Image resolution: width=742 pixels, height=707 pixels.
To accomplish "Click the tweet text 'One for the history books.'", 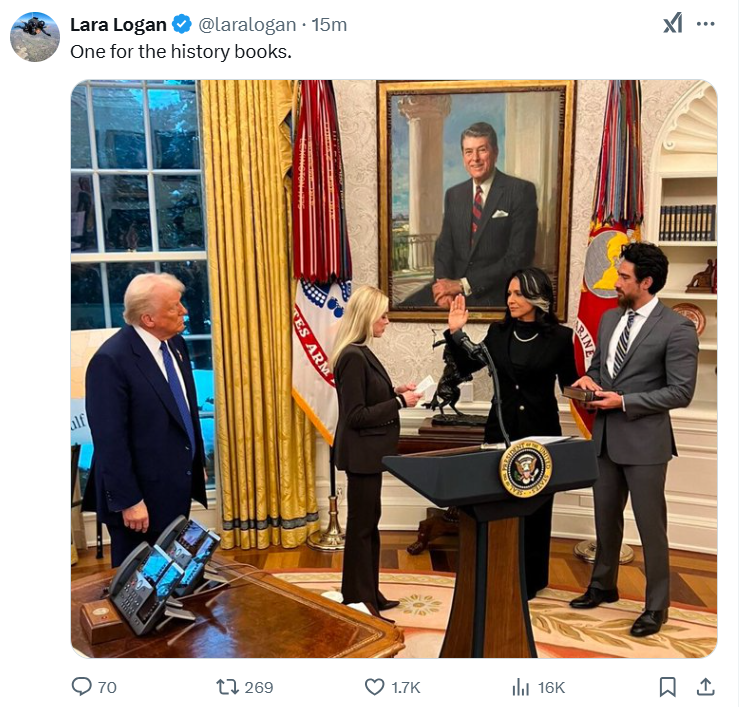I will tap(181, 52).
